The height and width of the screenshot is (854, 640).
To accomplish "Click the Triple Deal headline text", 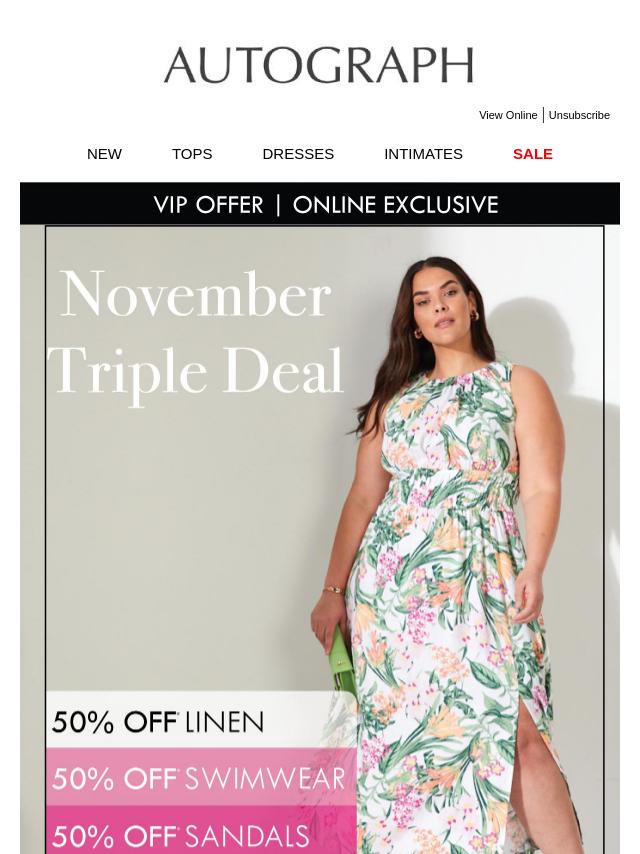I will [196, 372].
